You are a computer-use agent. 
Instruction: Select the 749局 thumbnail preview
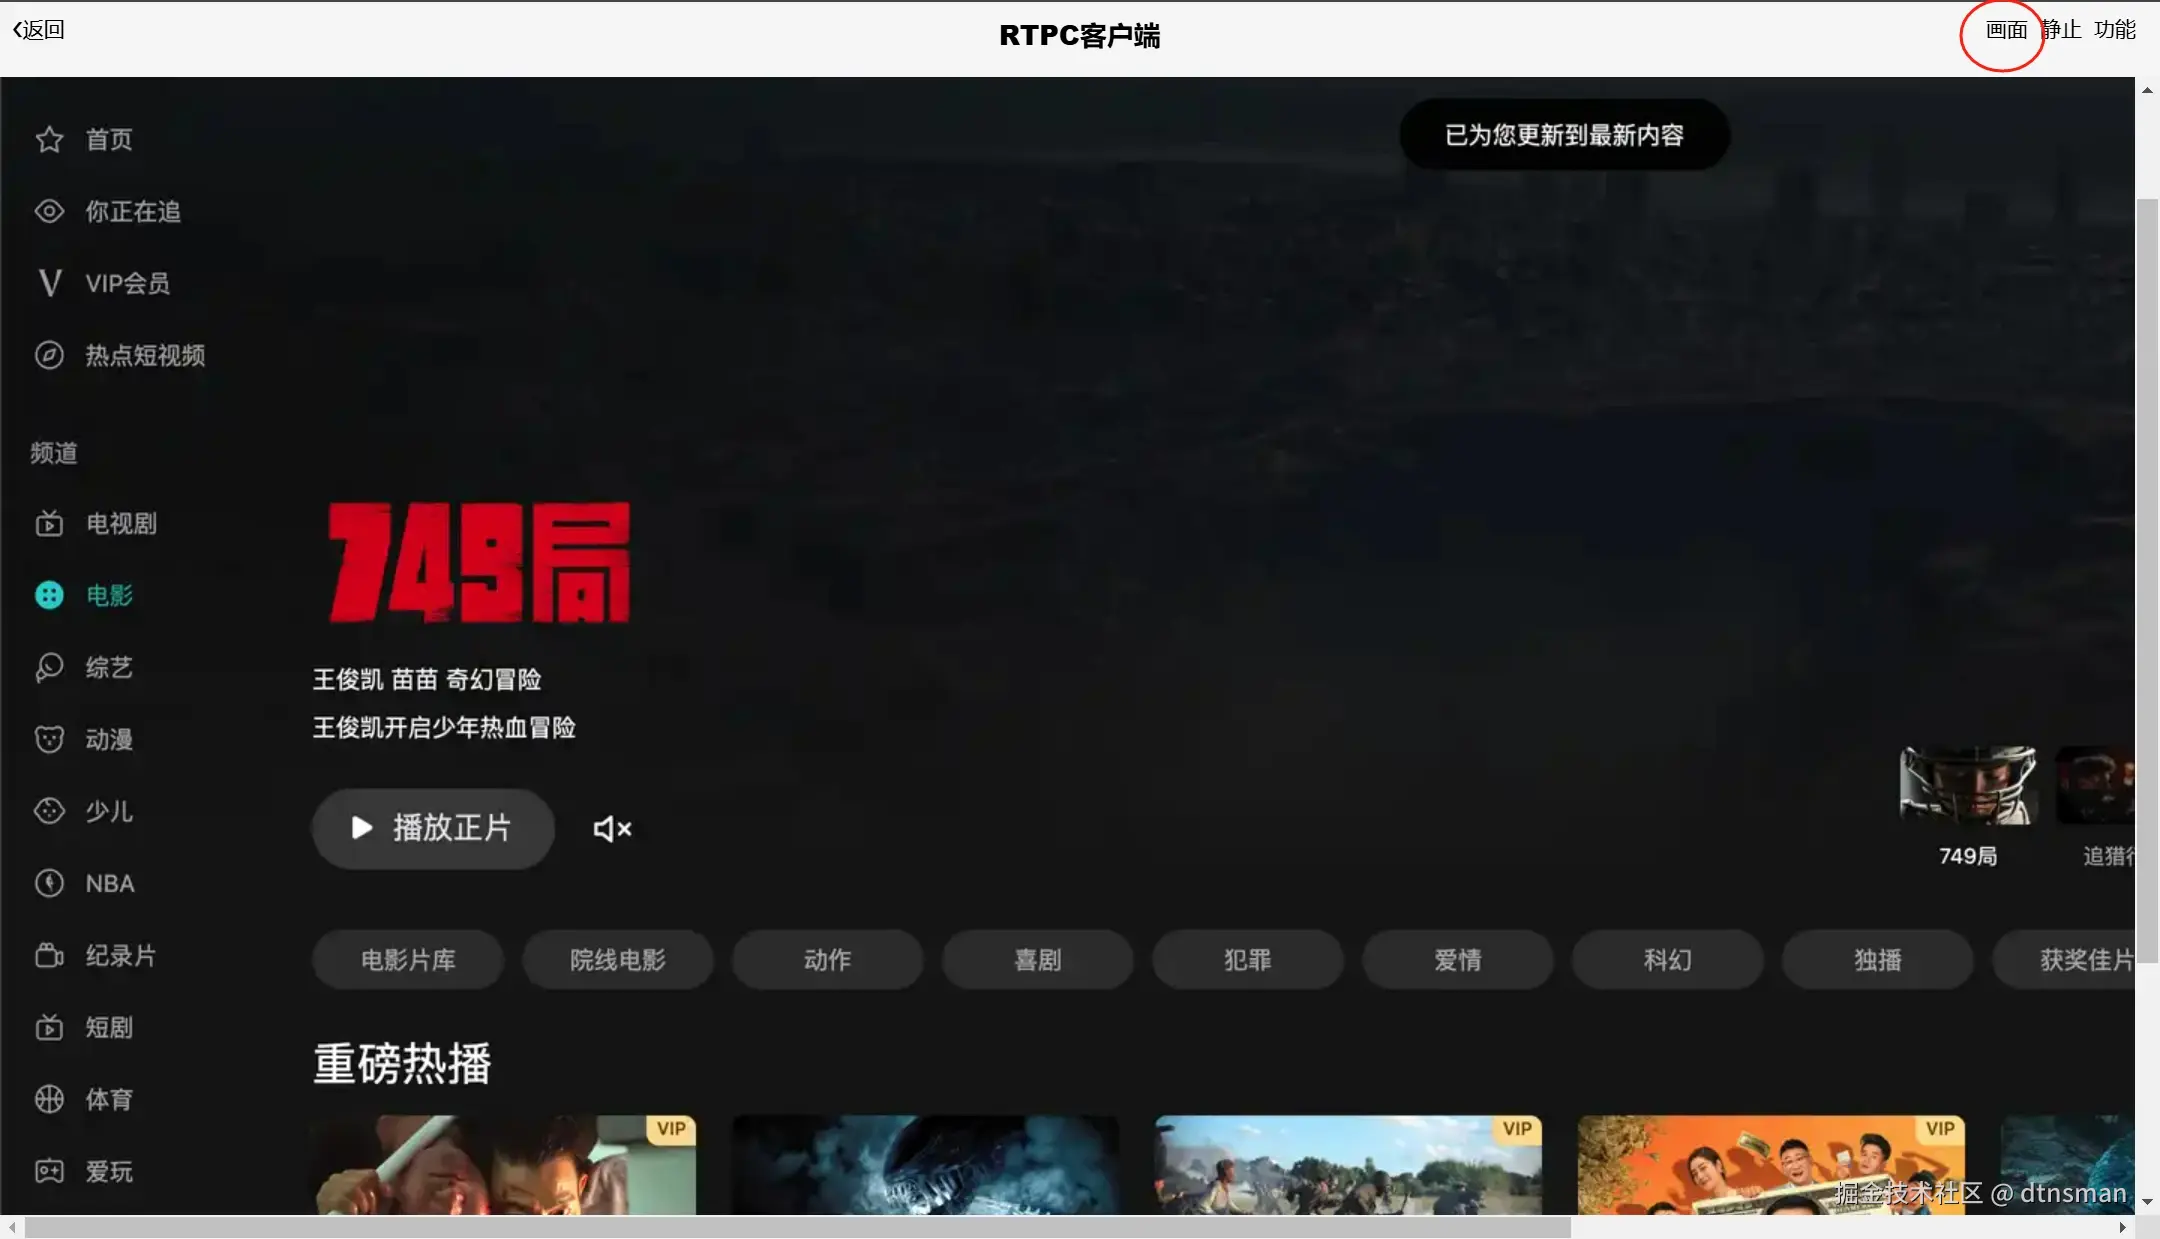click(x=1967, y=786)
